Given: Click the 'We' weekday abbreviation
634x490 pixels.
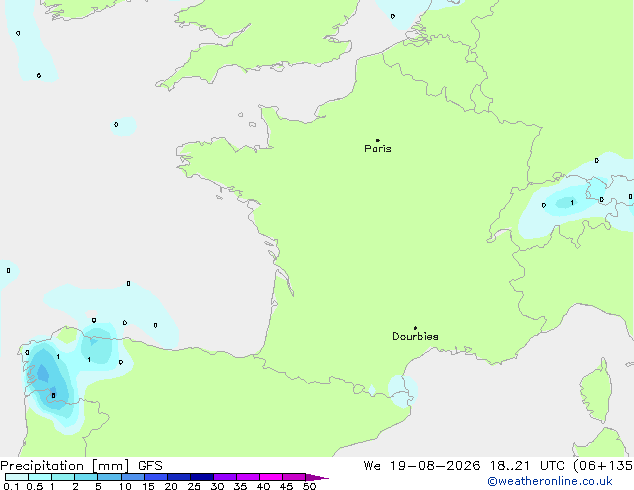Looking at the screenshot, I should tap(372, 466).
